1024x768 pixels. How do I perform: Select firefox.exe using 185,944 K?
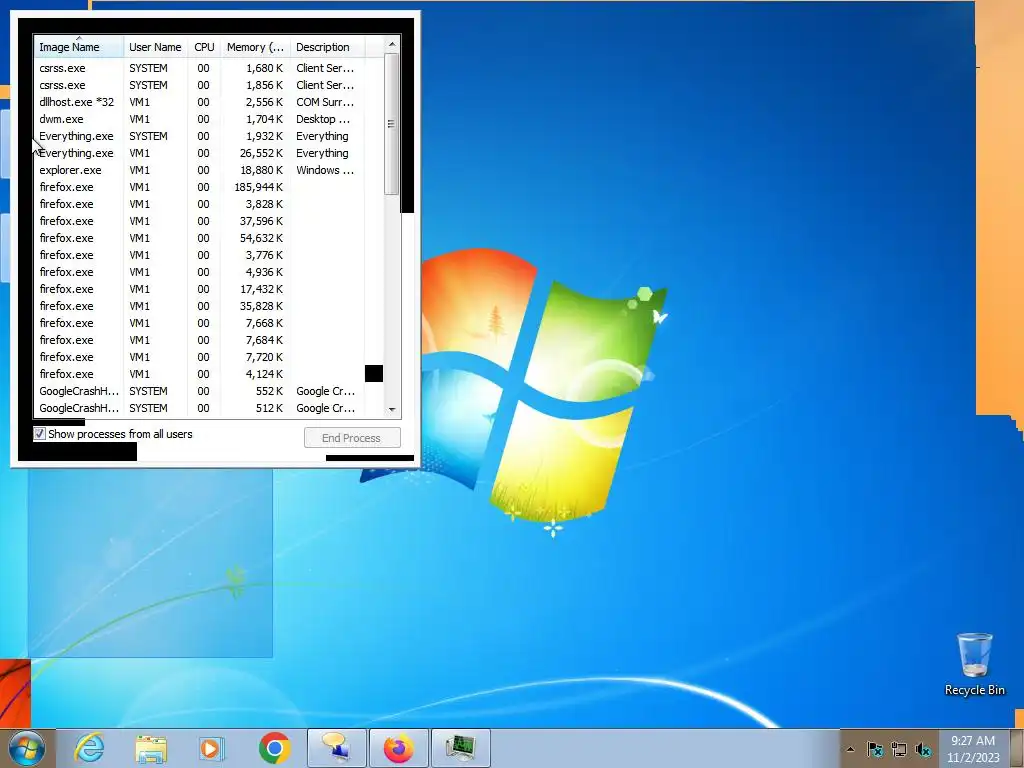tap(199, 187)
